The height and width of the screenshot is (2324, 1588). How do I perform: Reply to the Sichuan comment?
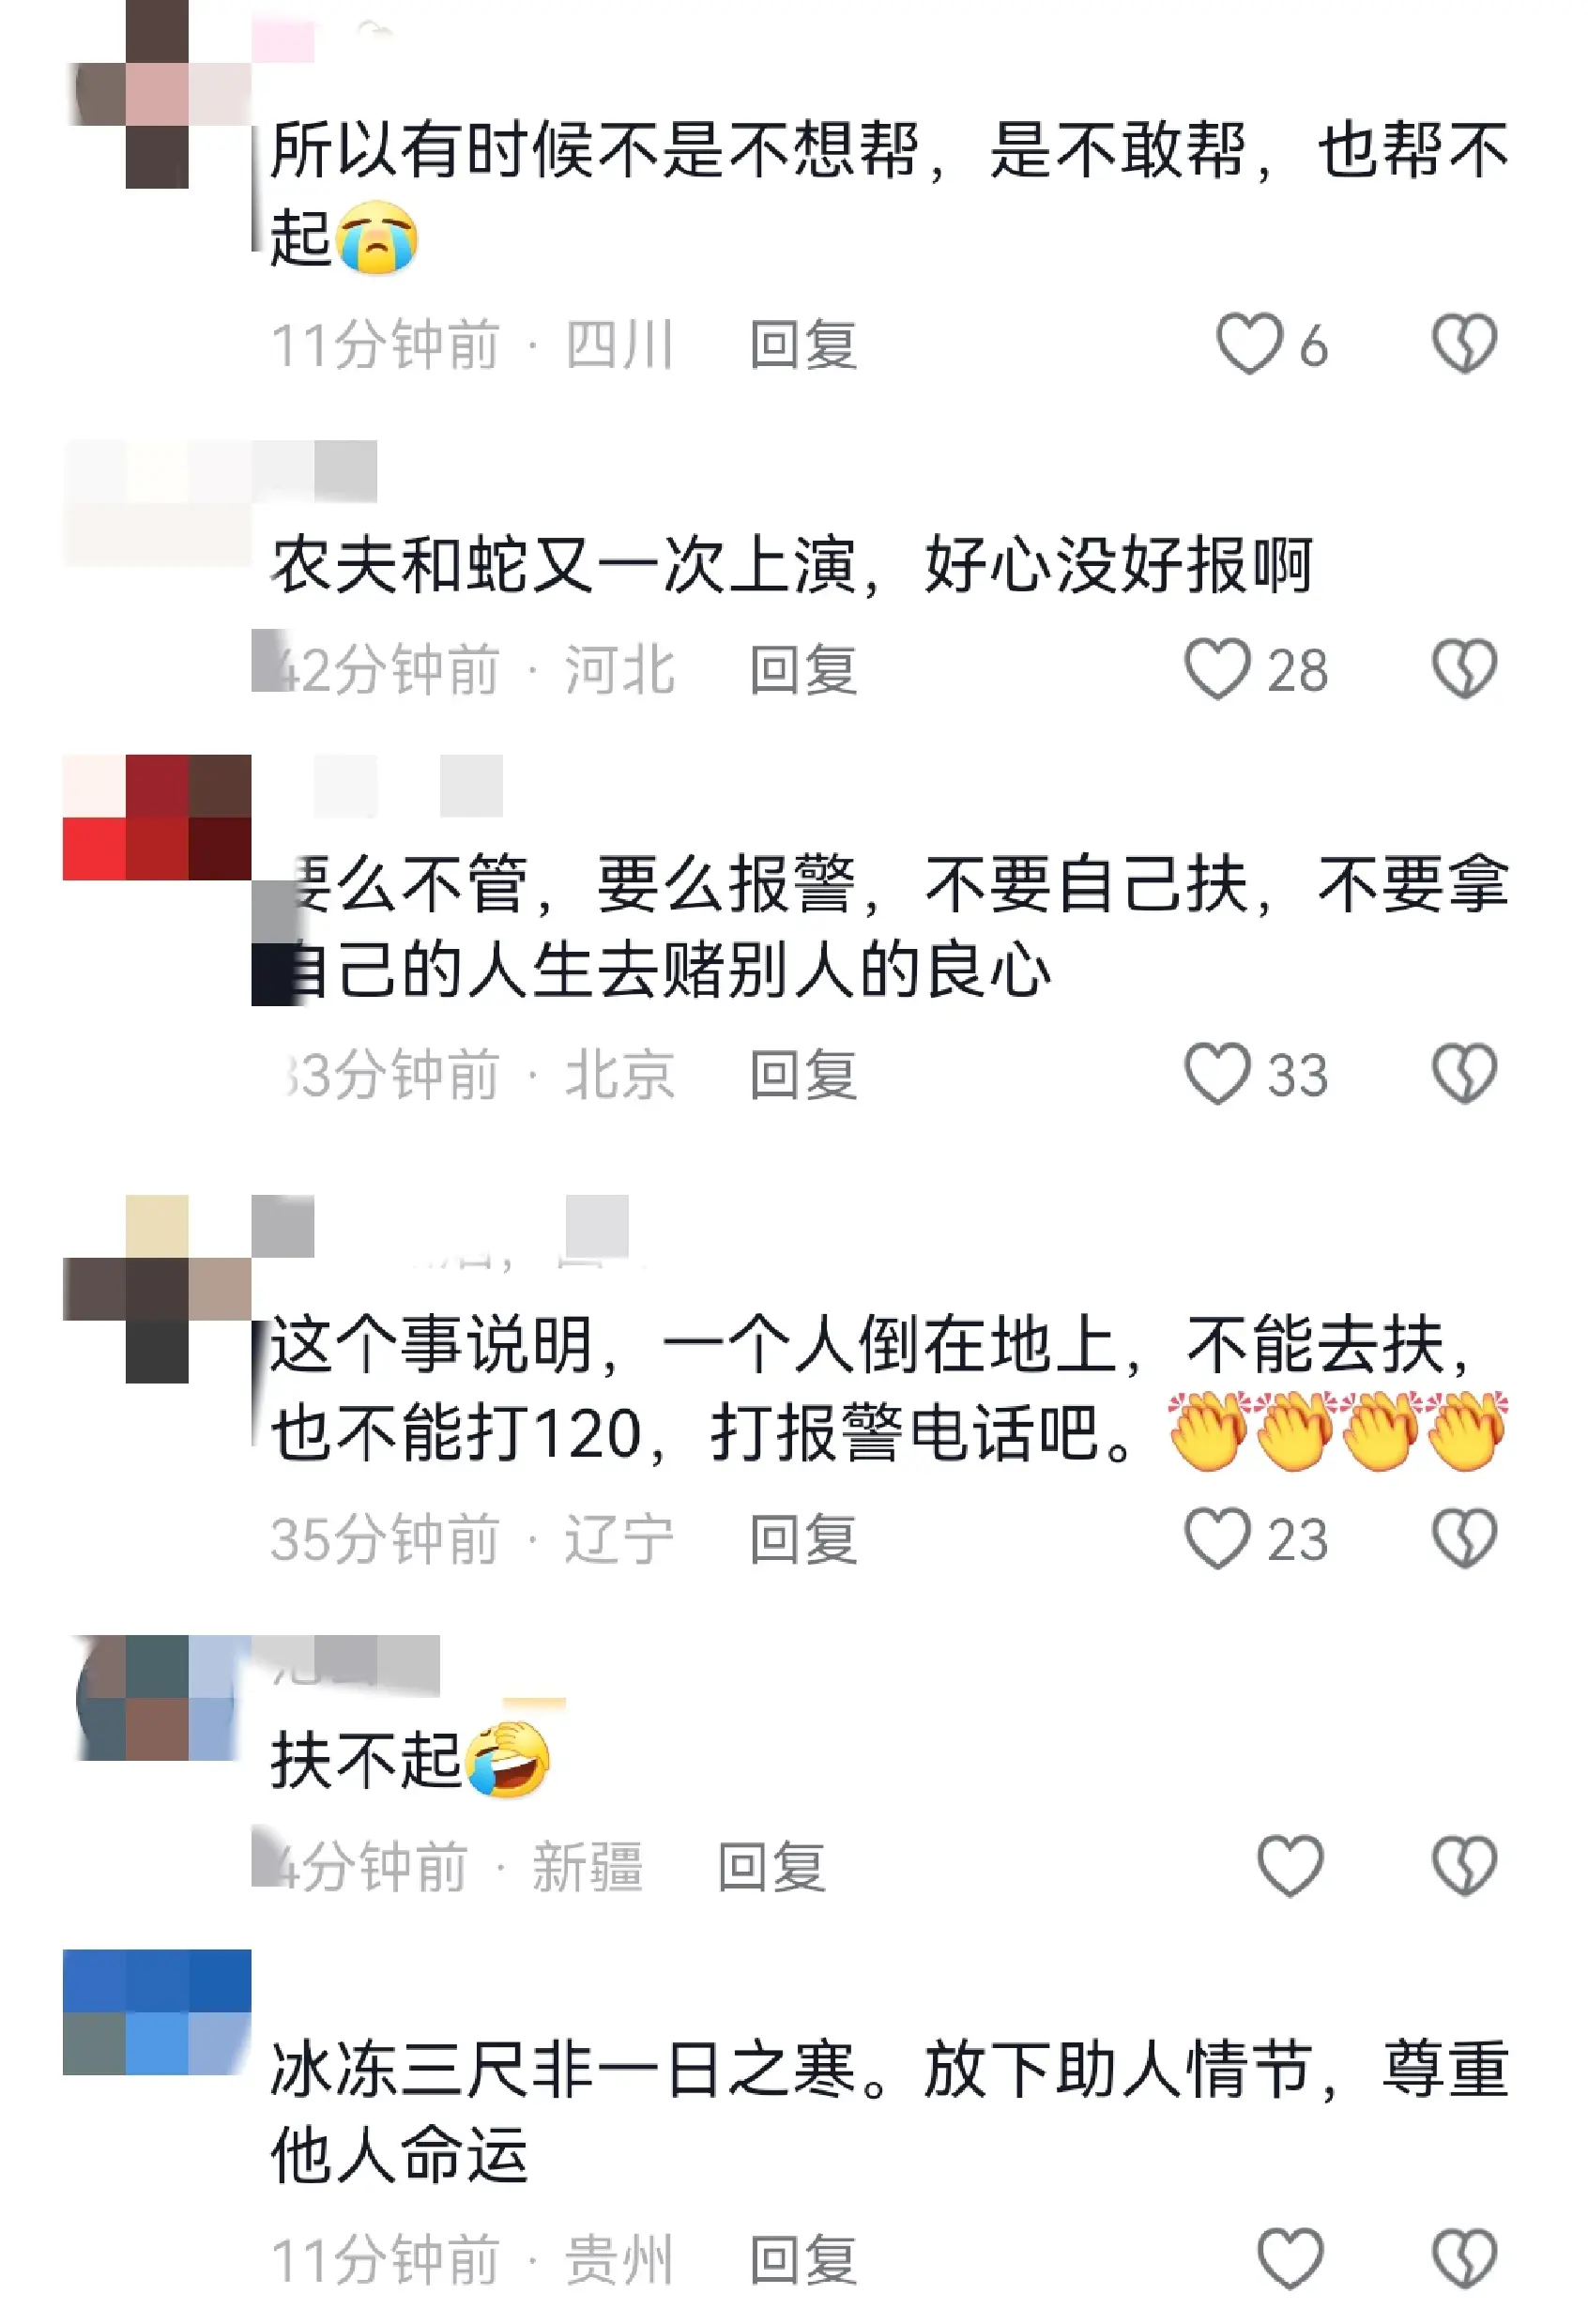pos(804,345)
